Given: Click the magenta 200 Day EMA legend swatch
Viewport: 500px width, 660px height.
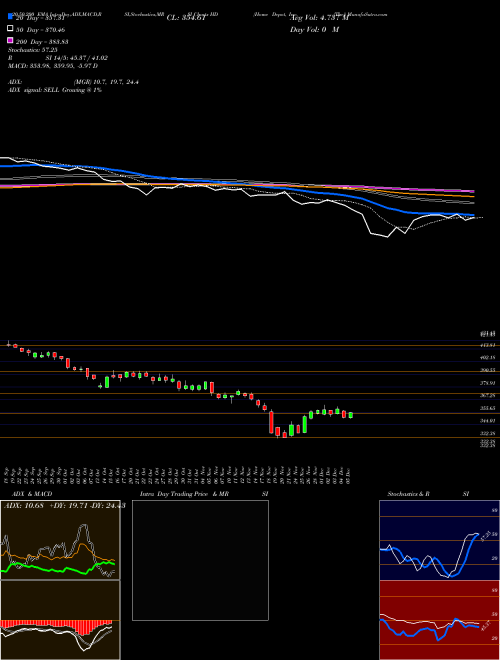Looking at the screenshot, I should 10,40.
